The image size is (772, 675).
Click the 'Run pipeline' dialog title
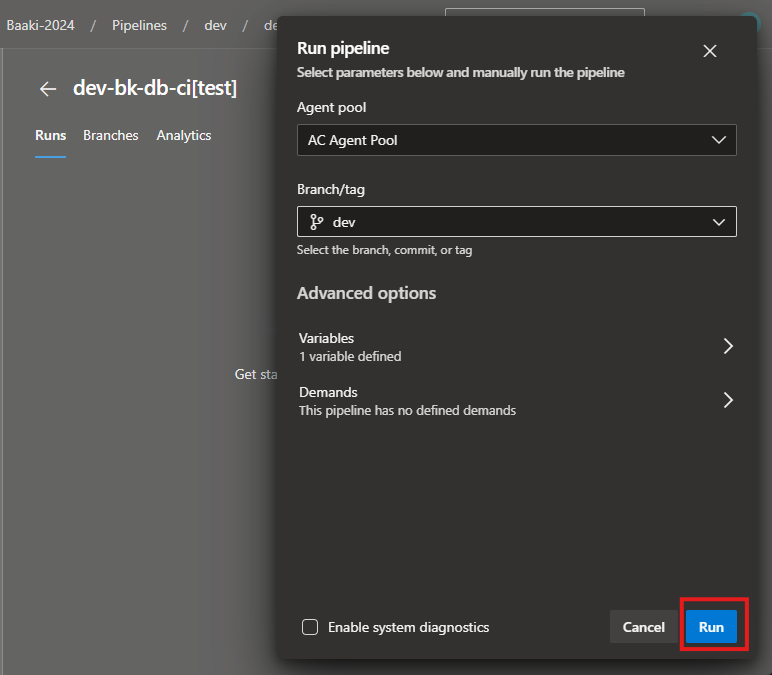coord(343,48)
